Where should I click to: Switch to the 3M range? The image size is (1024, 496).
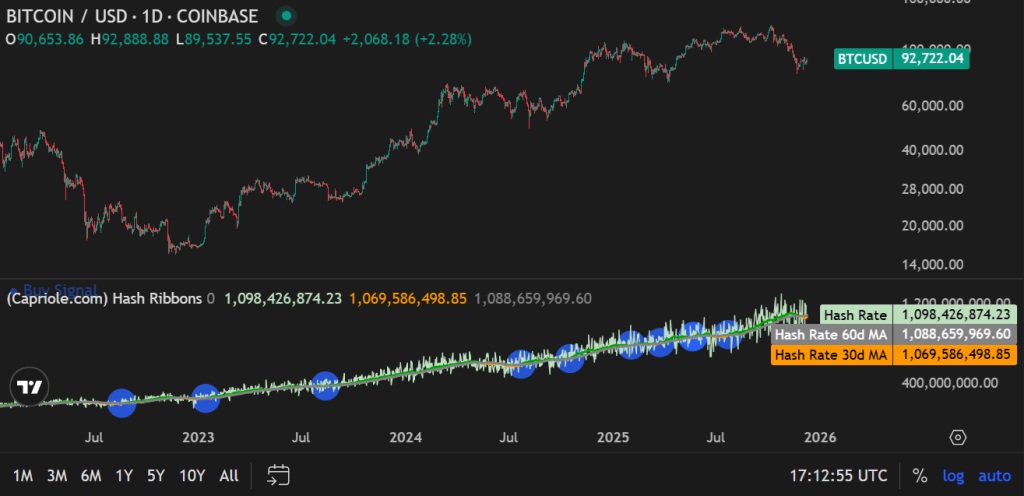point(57,476)
